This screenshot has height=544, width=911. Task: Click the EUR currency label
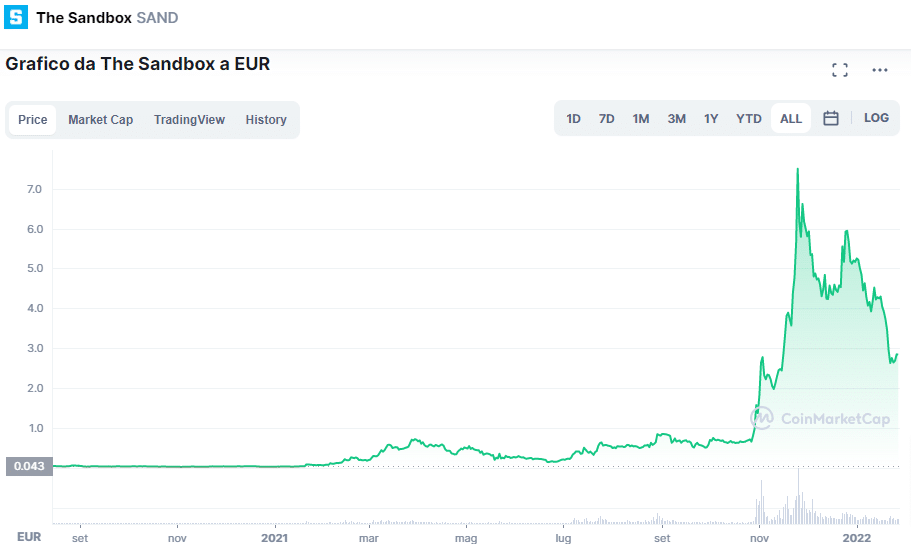pos(29,536)
